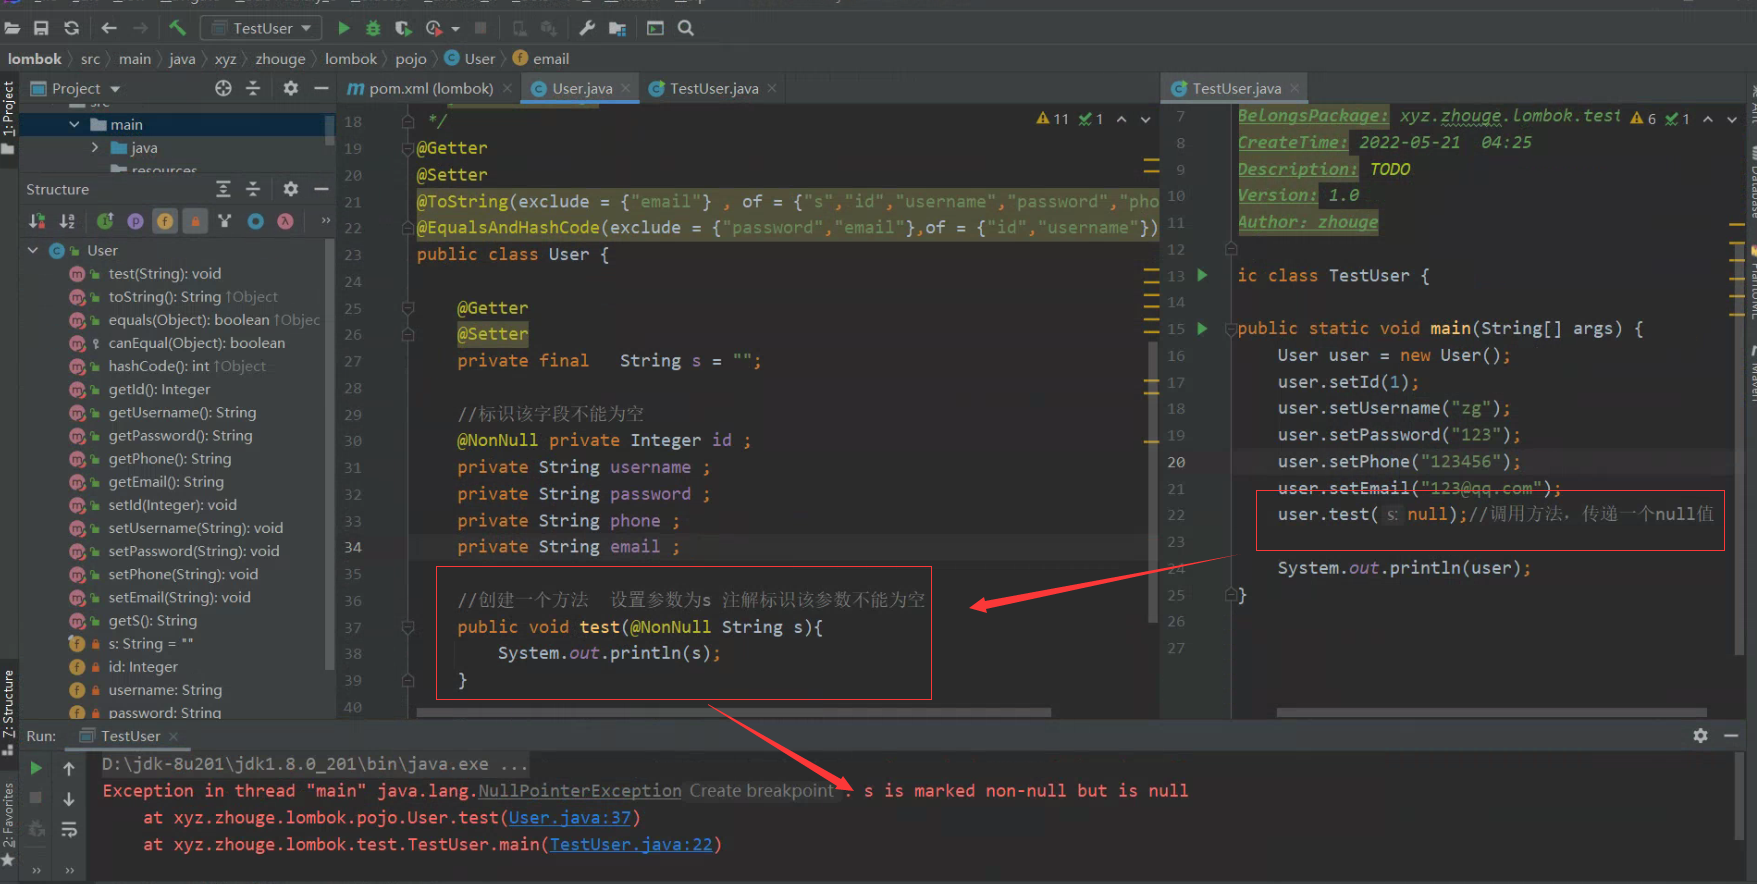Viewport: 1757px width, 884px height.
Task: Click the Search Everywhere magnifier icon
Action: coord(686,28)
